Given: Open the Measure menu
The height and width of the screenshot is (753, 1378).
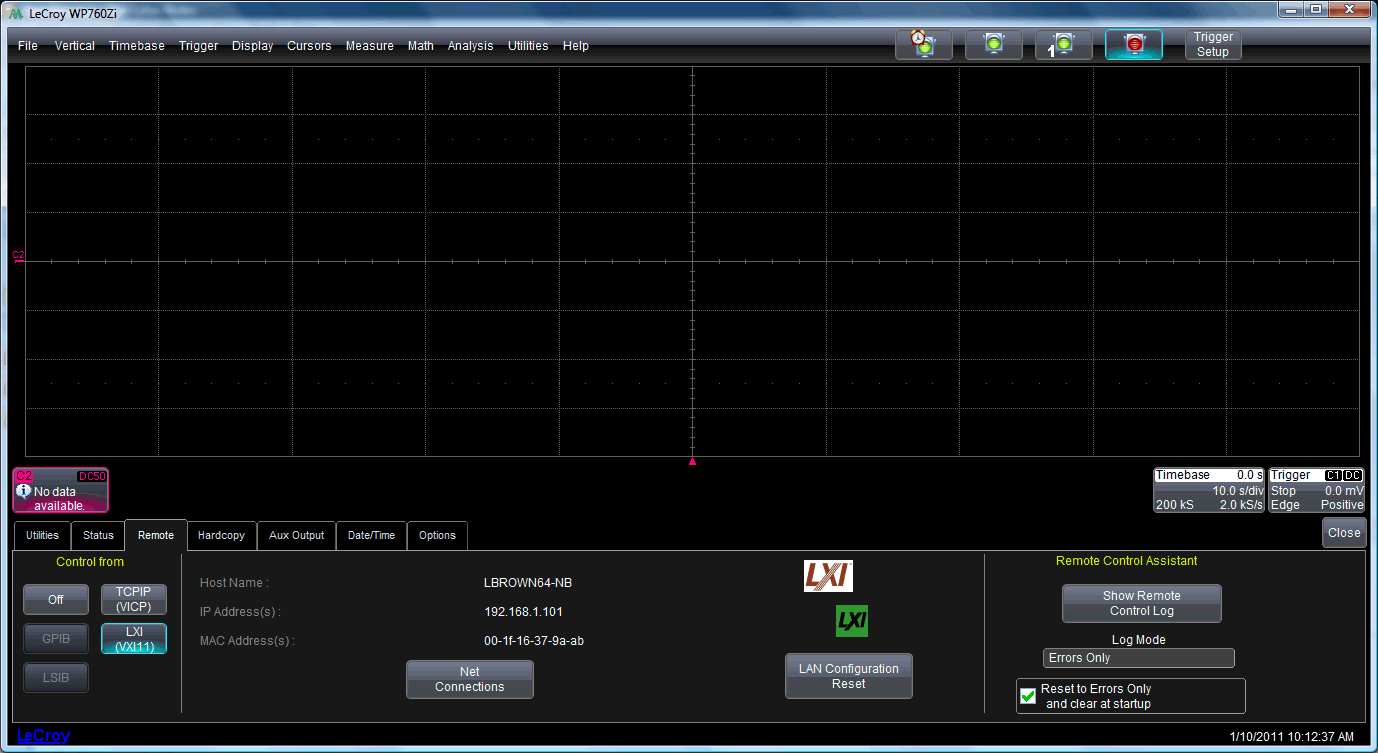Looking at the screenshot, I should click(x=370, y=46).
